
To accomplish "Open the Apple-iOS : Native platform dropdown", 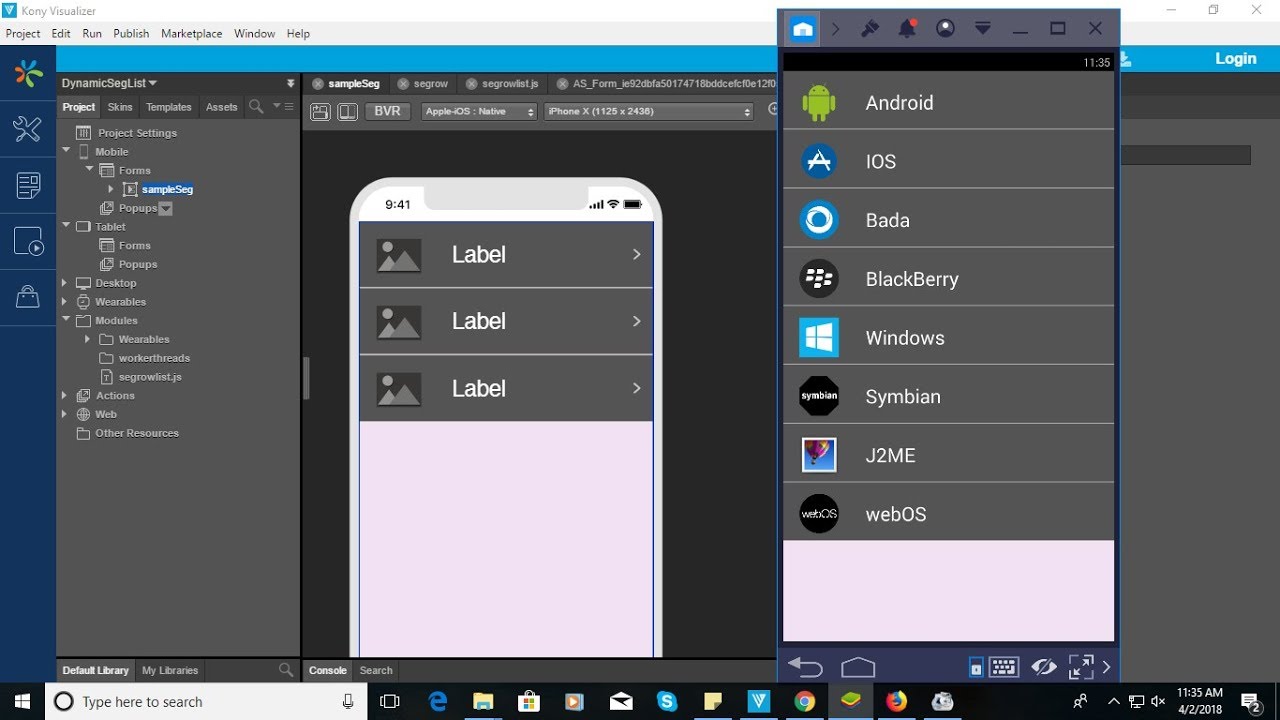I will (479, 112).
